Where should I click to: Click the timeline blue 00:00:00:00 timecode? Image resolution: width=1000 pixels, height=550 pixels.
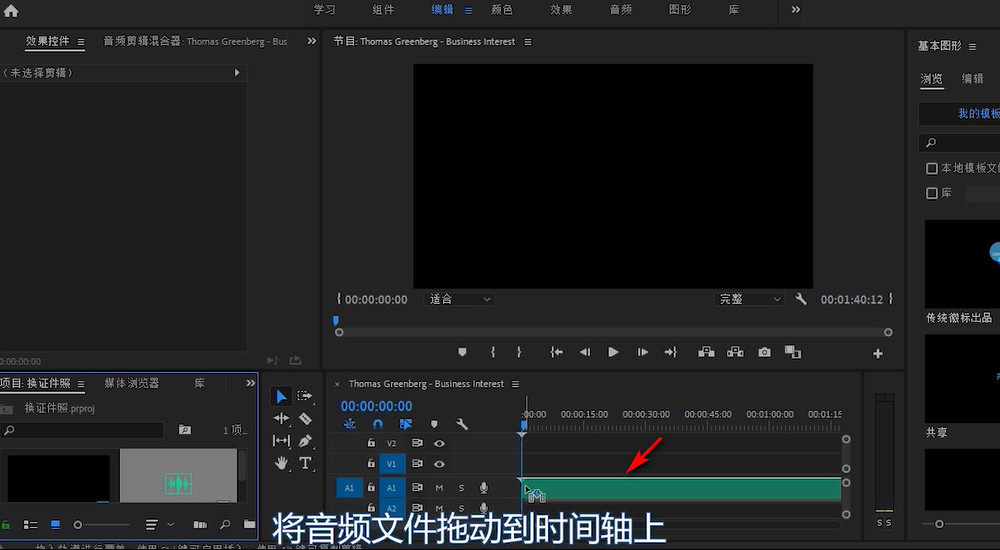[376, 406]
